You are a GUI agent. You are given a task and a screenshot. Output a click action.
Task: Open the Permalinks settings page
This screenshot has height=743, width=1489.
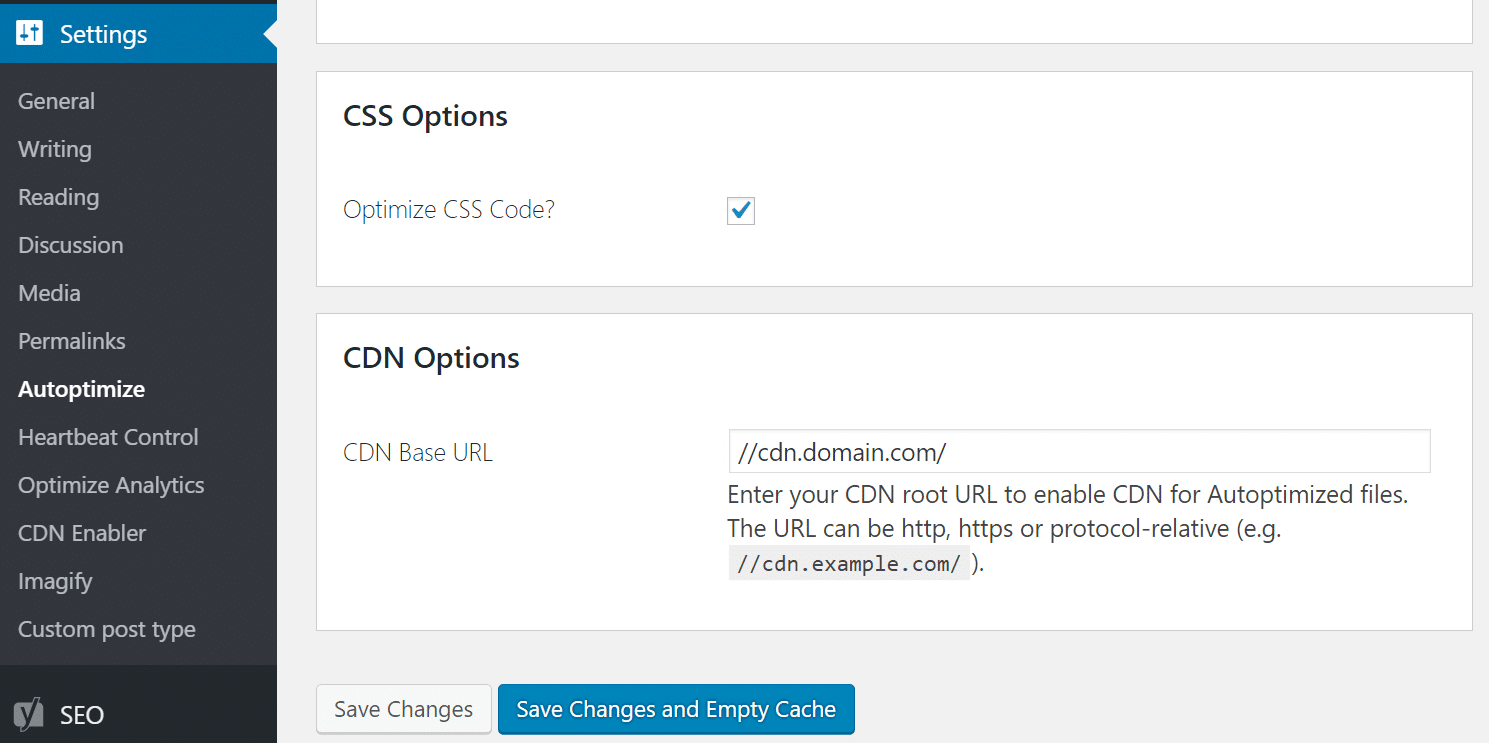coord(71,341)
